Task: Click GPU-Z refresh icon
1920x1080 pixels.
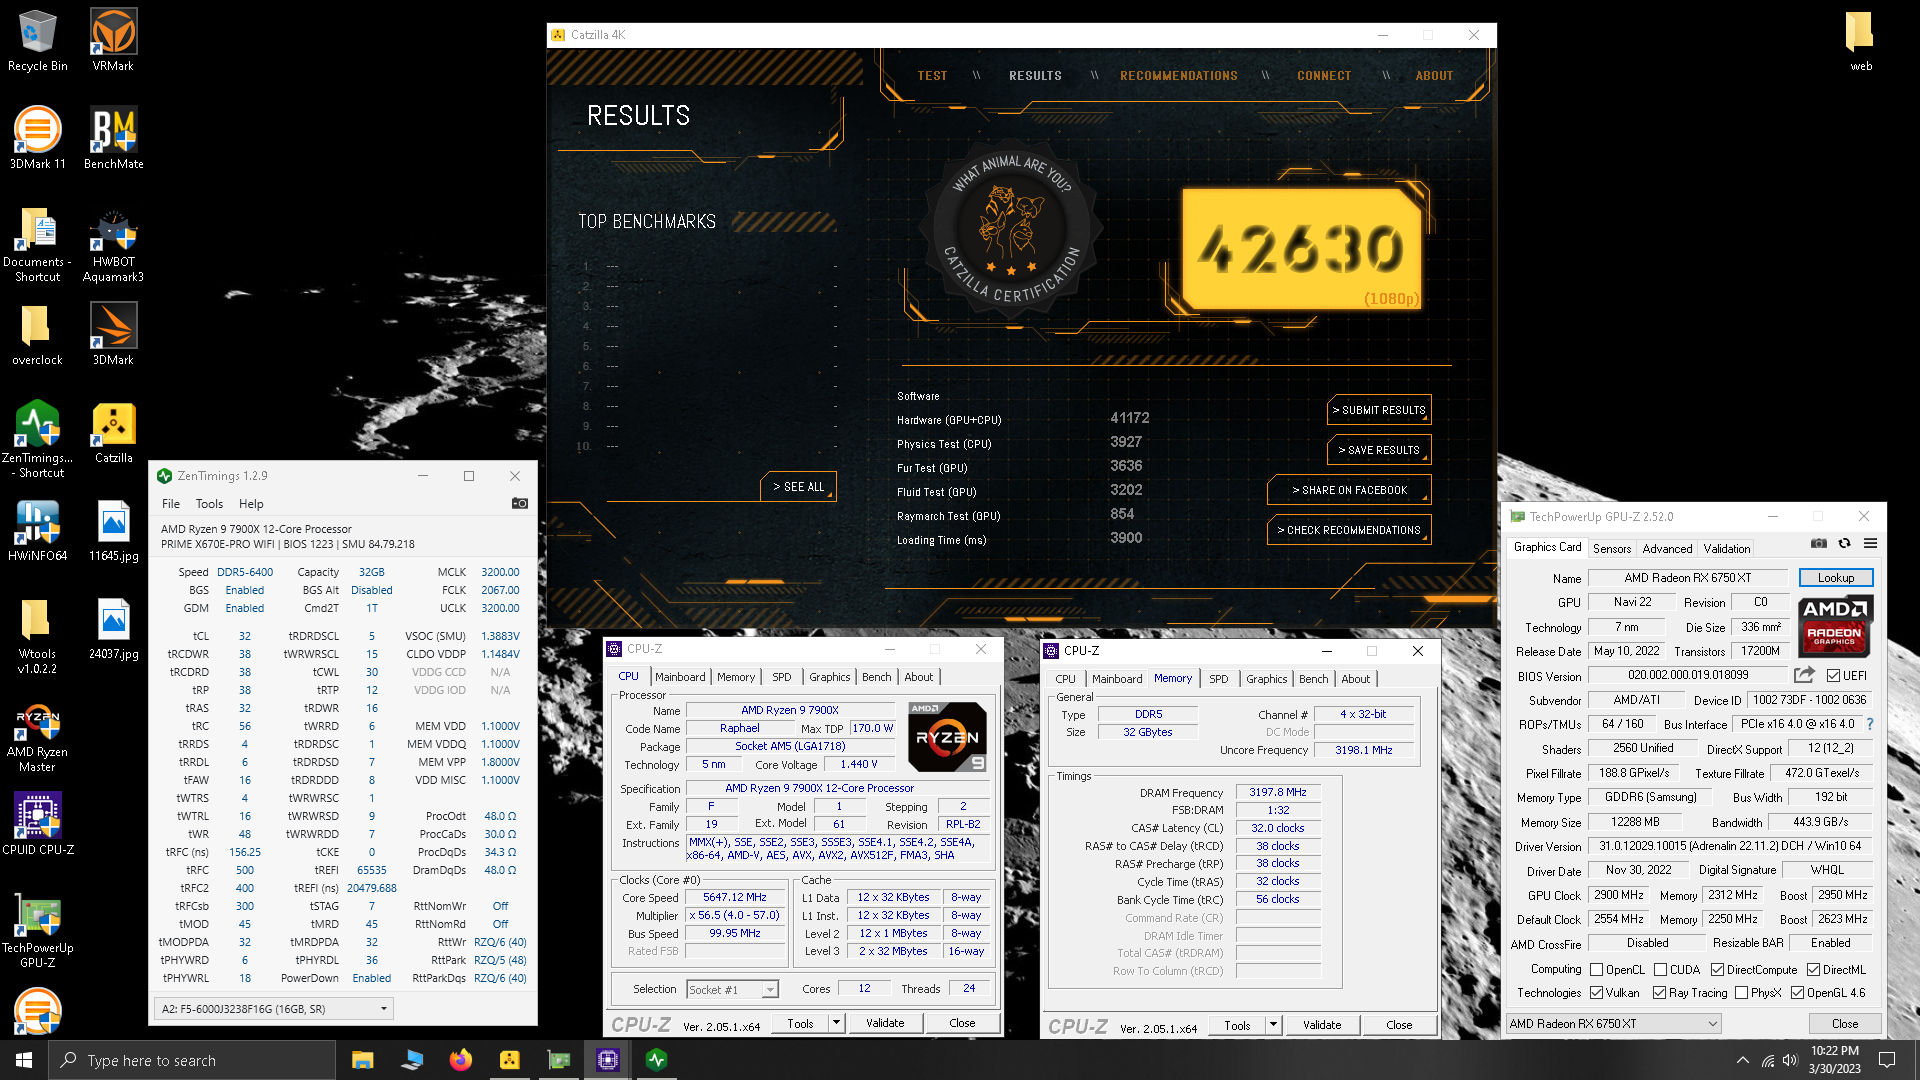Action: click(x=1844, y=544)
